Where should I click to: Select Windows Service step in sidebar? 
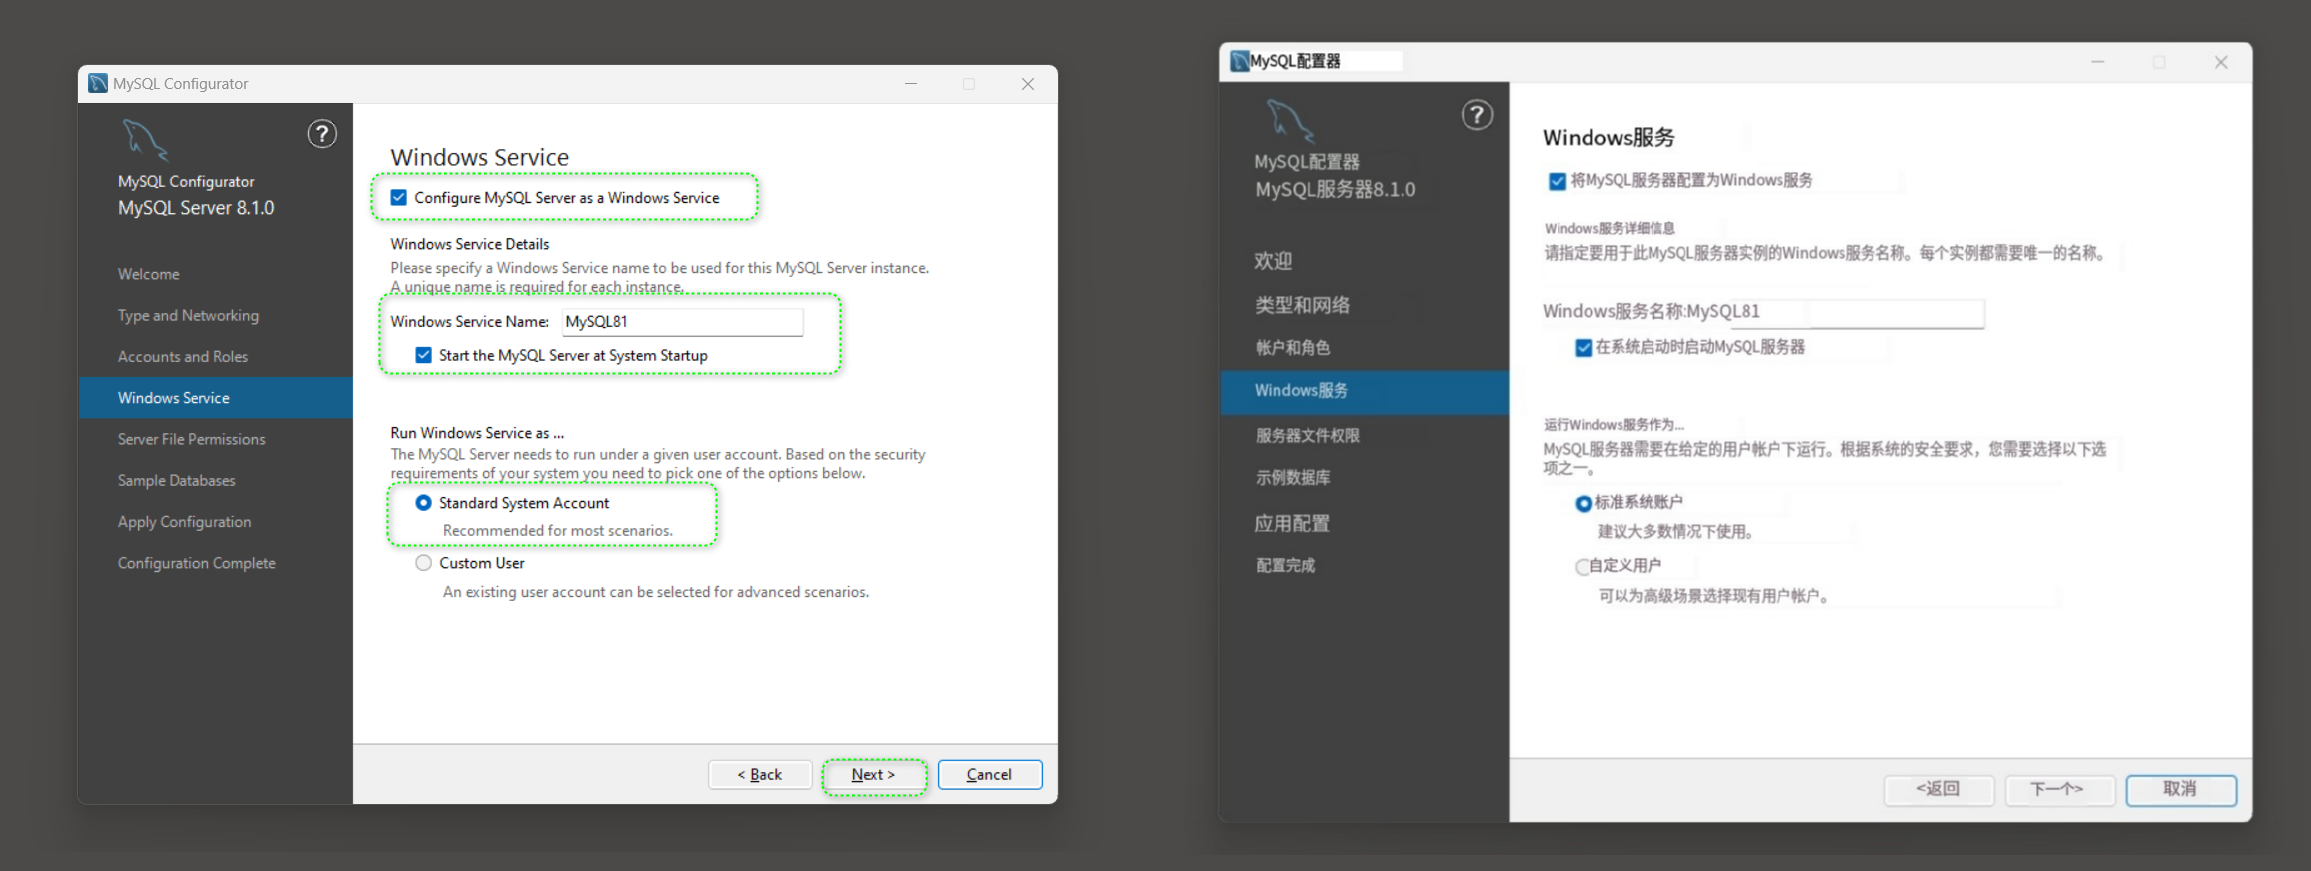[x=216, y=398]
